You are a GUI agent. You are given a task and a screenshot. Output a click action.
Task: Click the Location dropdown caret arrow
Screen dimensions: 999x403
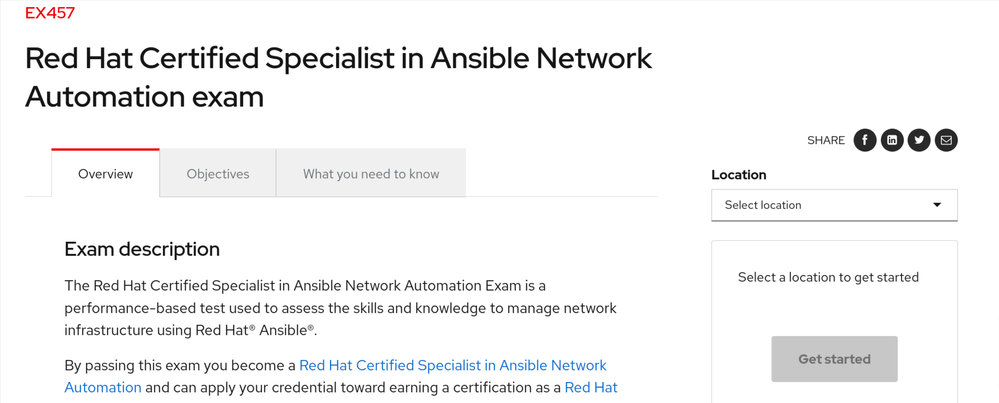tap(937, 205)
